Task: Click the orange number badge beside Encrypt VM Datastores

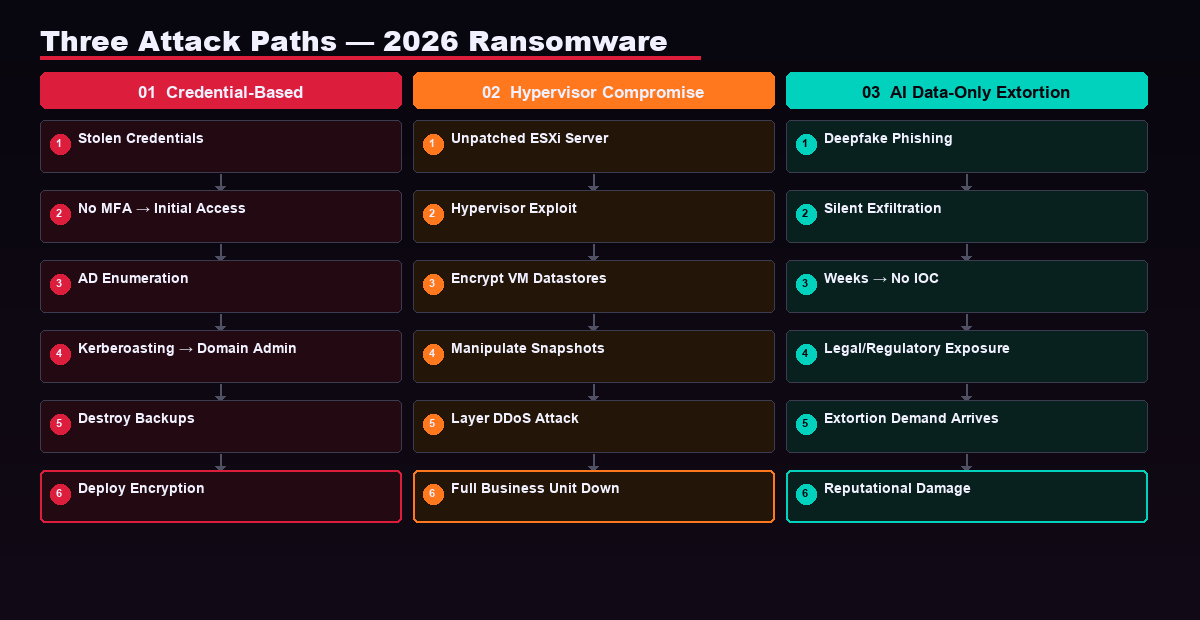Action: point(433,284)
